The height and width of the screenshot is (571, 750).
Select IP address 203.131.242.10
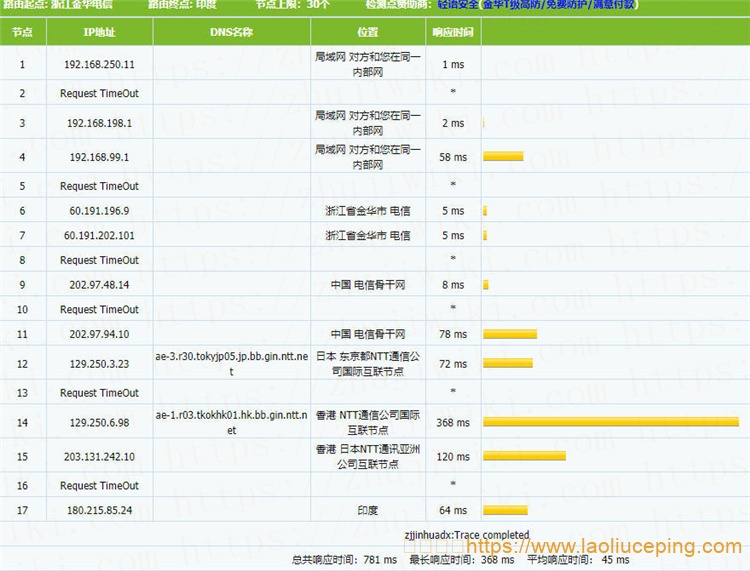point(99,457)
